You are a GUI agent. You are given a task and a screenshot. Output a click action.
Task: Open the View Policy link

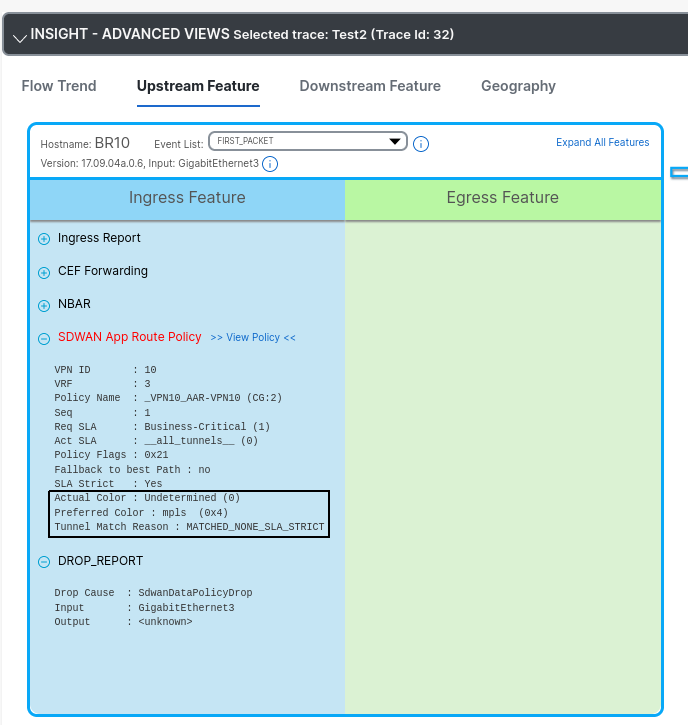pos(253,338)
